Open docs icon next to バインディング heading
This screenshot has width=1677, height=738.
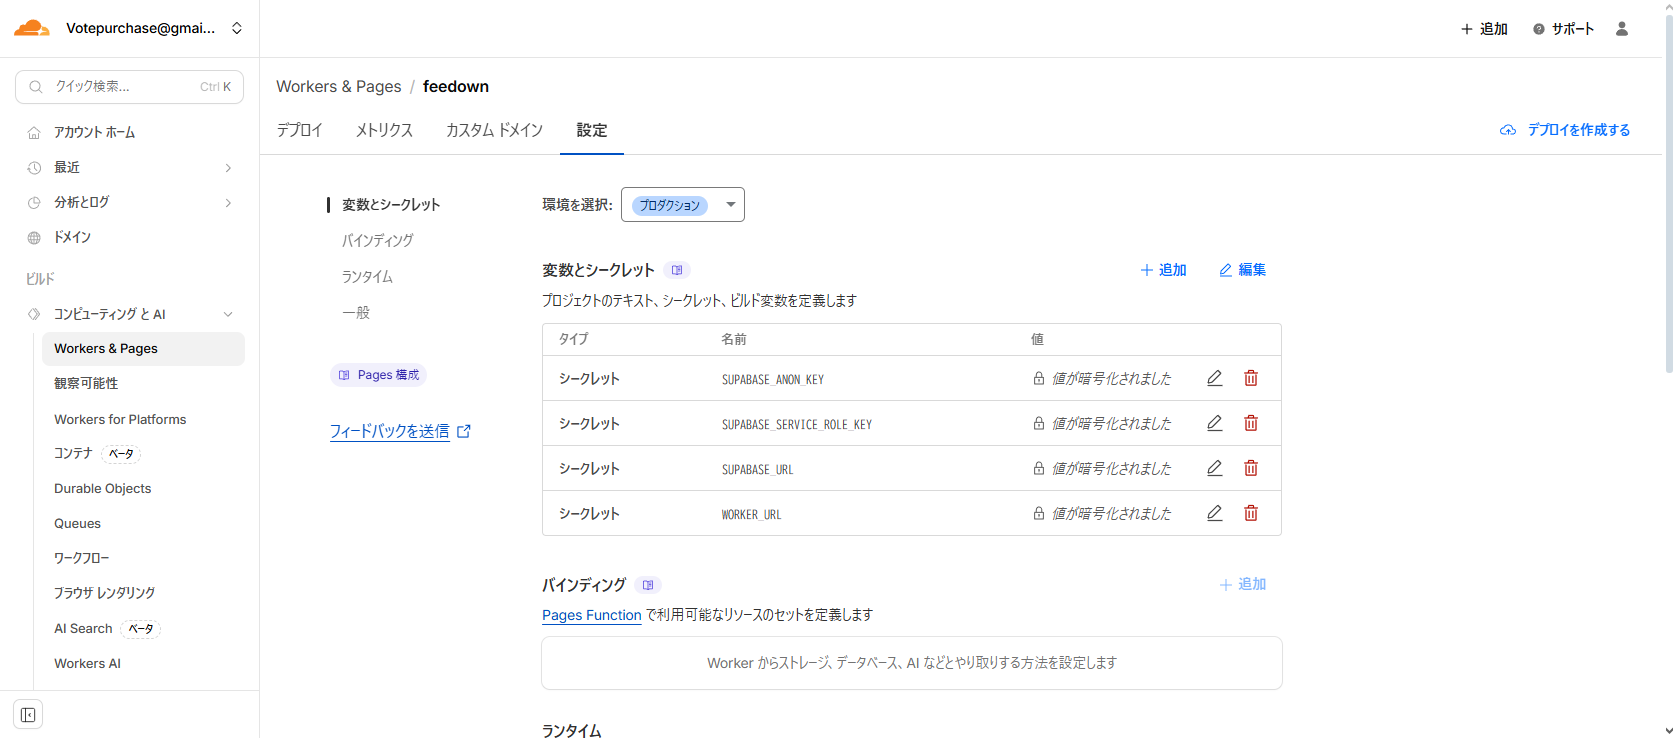648,585
